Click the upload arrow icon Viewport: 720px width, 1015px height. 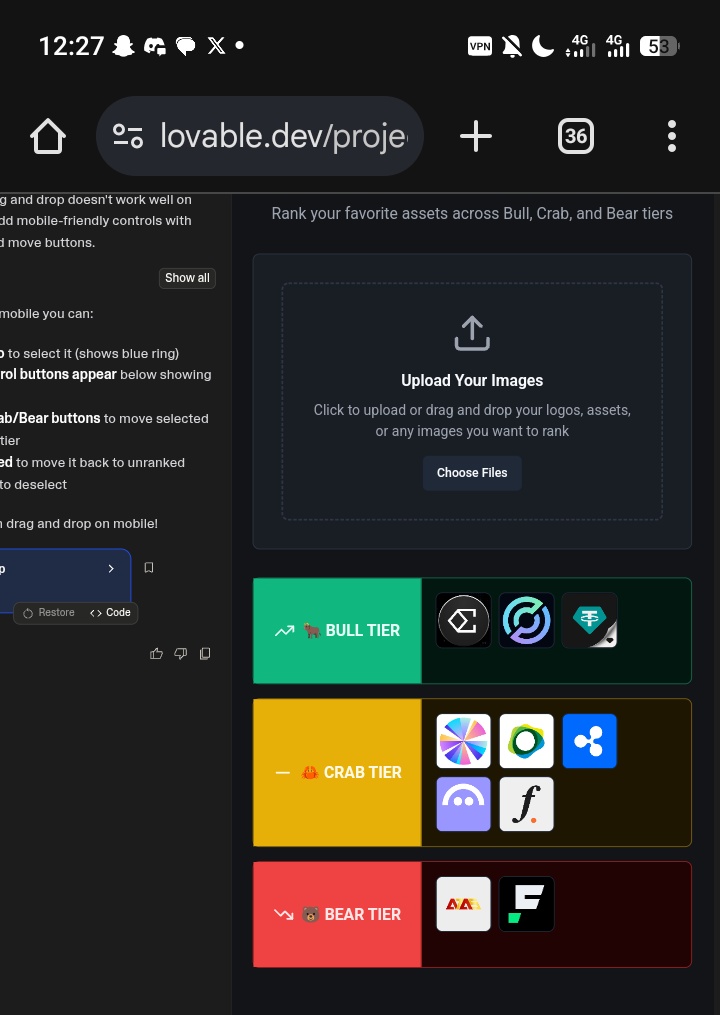click(x=472, y=333)
